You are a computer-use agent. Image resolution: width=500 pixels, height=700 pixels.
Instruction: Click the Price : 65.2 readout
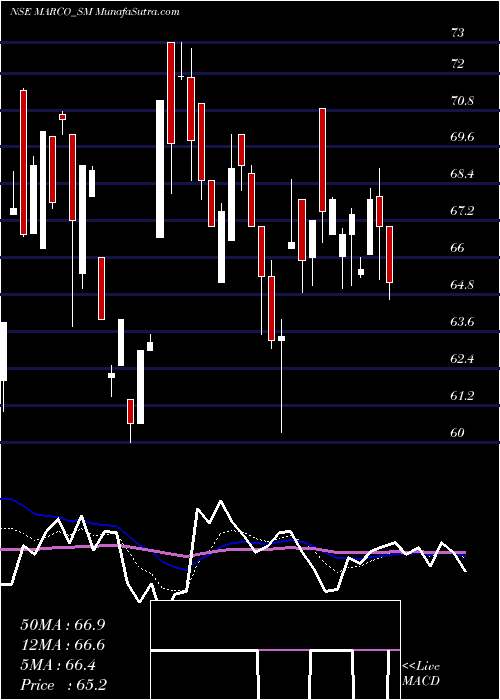click(x=64, y=685)
